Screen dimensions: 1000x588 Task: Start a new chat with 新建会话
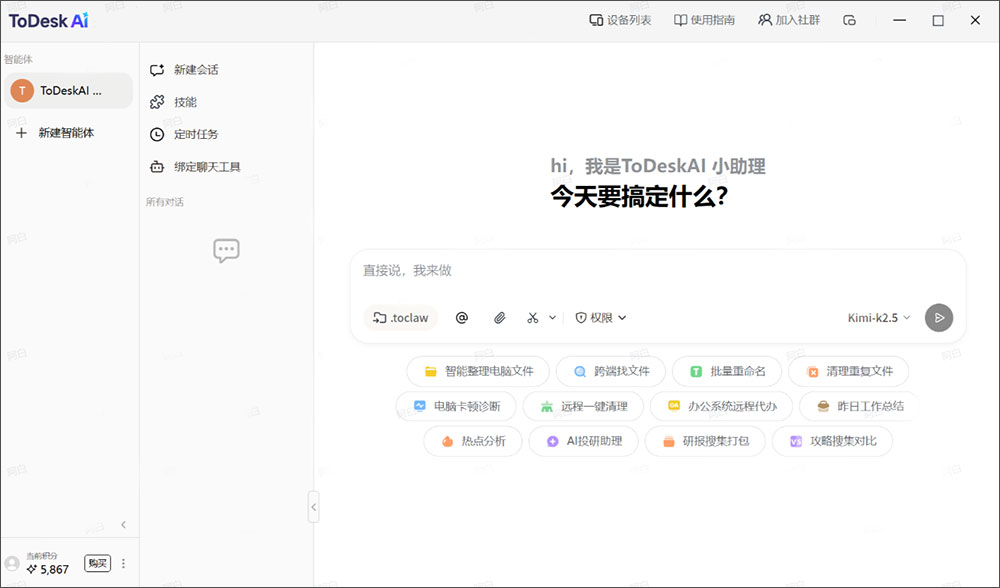tap(184, 70)
